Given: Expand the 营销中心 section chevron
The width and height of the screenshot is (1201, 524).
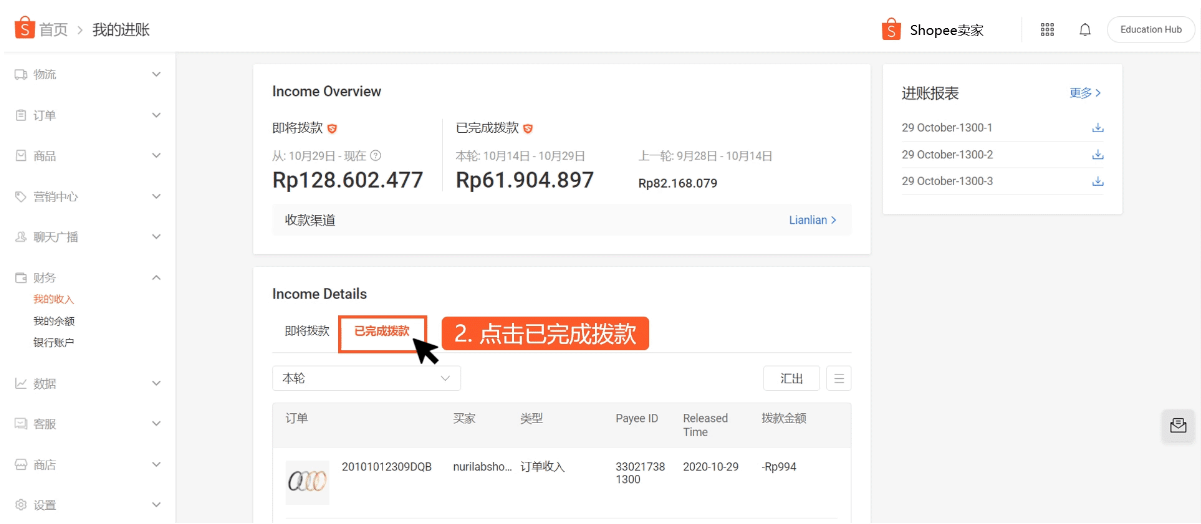Looking at the screenshot, I should pos(156,196).
